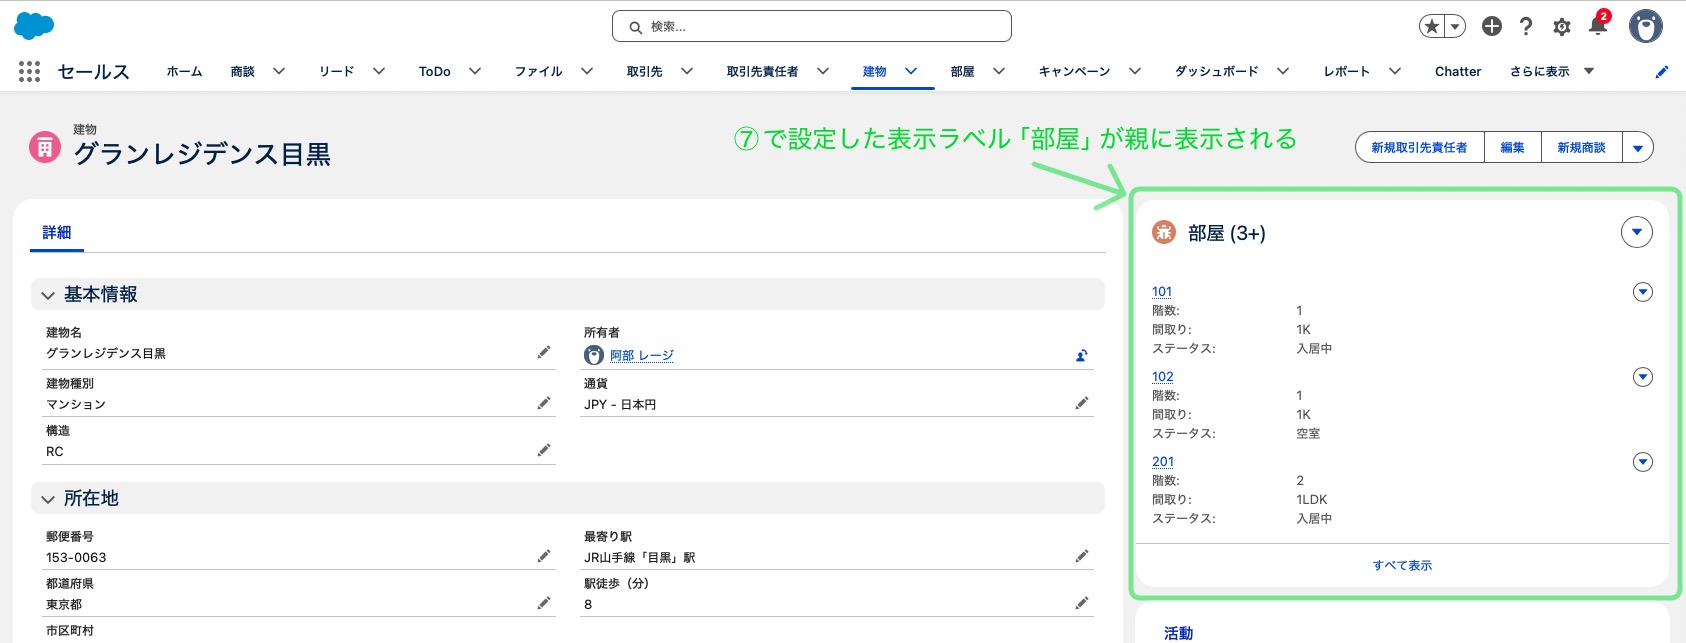Click the 編集 button
Screen dimensions: 1686x643
click(1512, 147)
